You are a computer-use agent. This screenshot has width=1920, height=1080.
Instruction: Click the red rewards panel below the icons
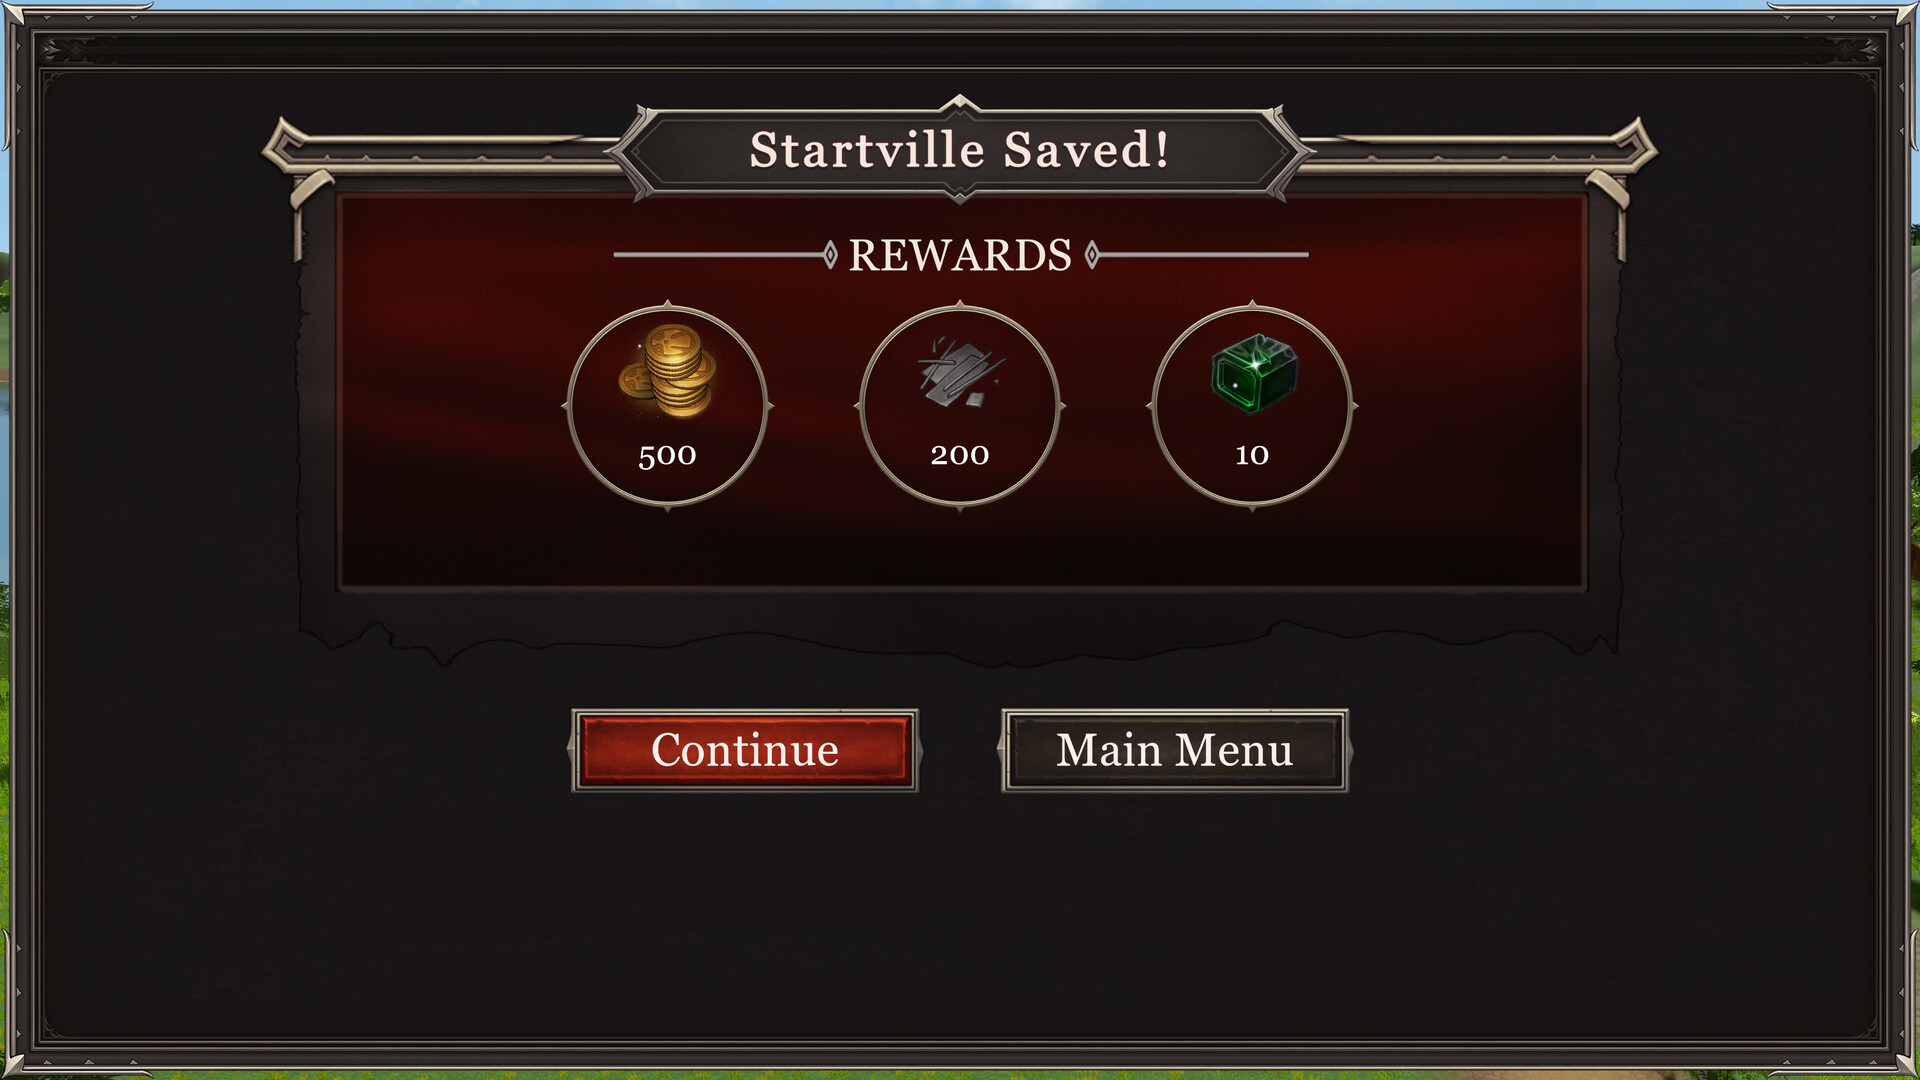coord(960,550)
